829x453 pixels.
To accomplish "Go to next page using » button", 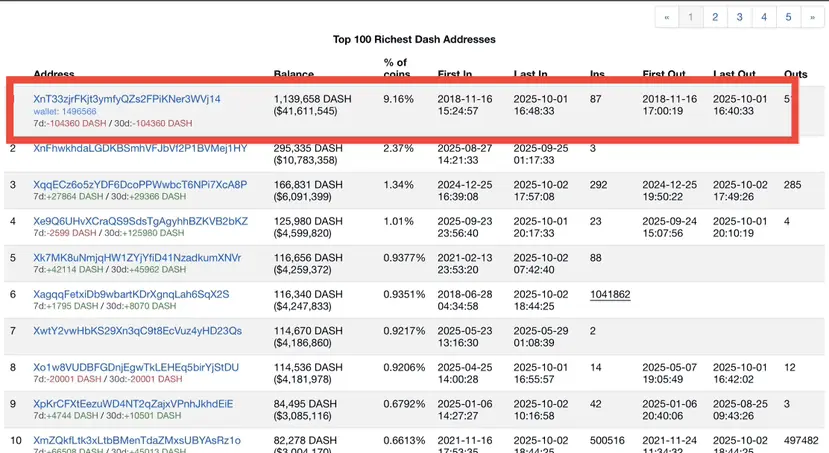I will tap(812, 17).
